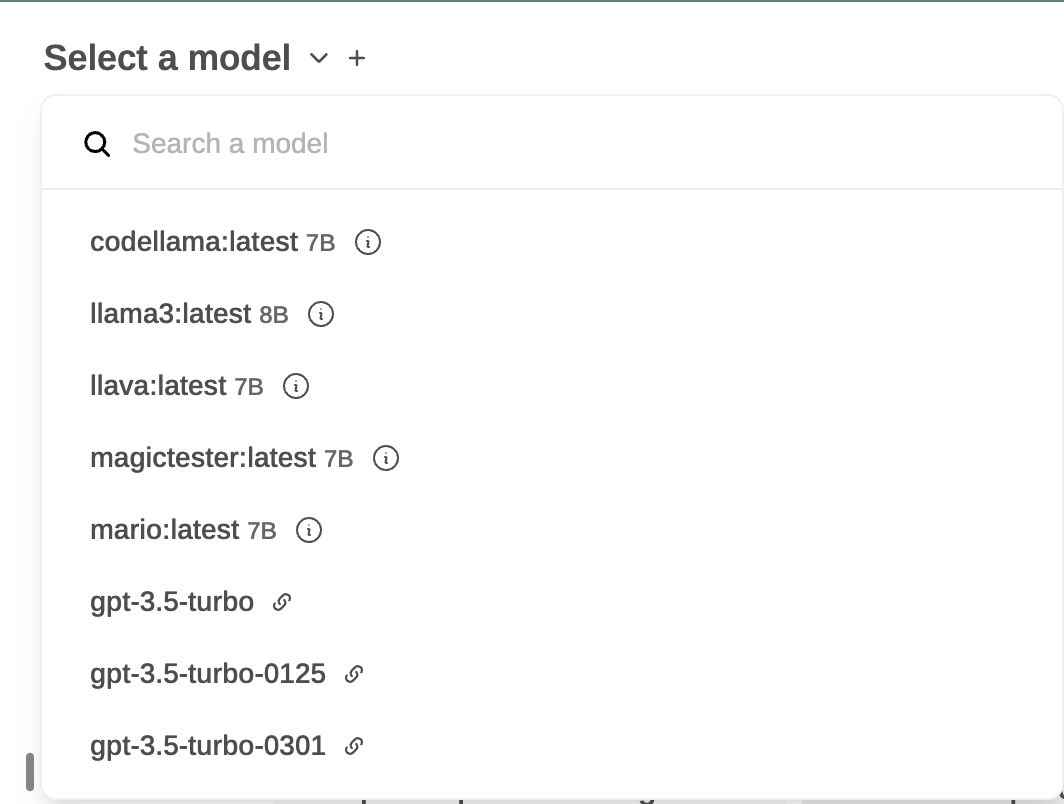Show info for magictester:latest model

[x=386, y=458]
